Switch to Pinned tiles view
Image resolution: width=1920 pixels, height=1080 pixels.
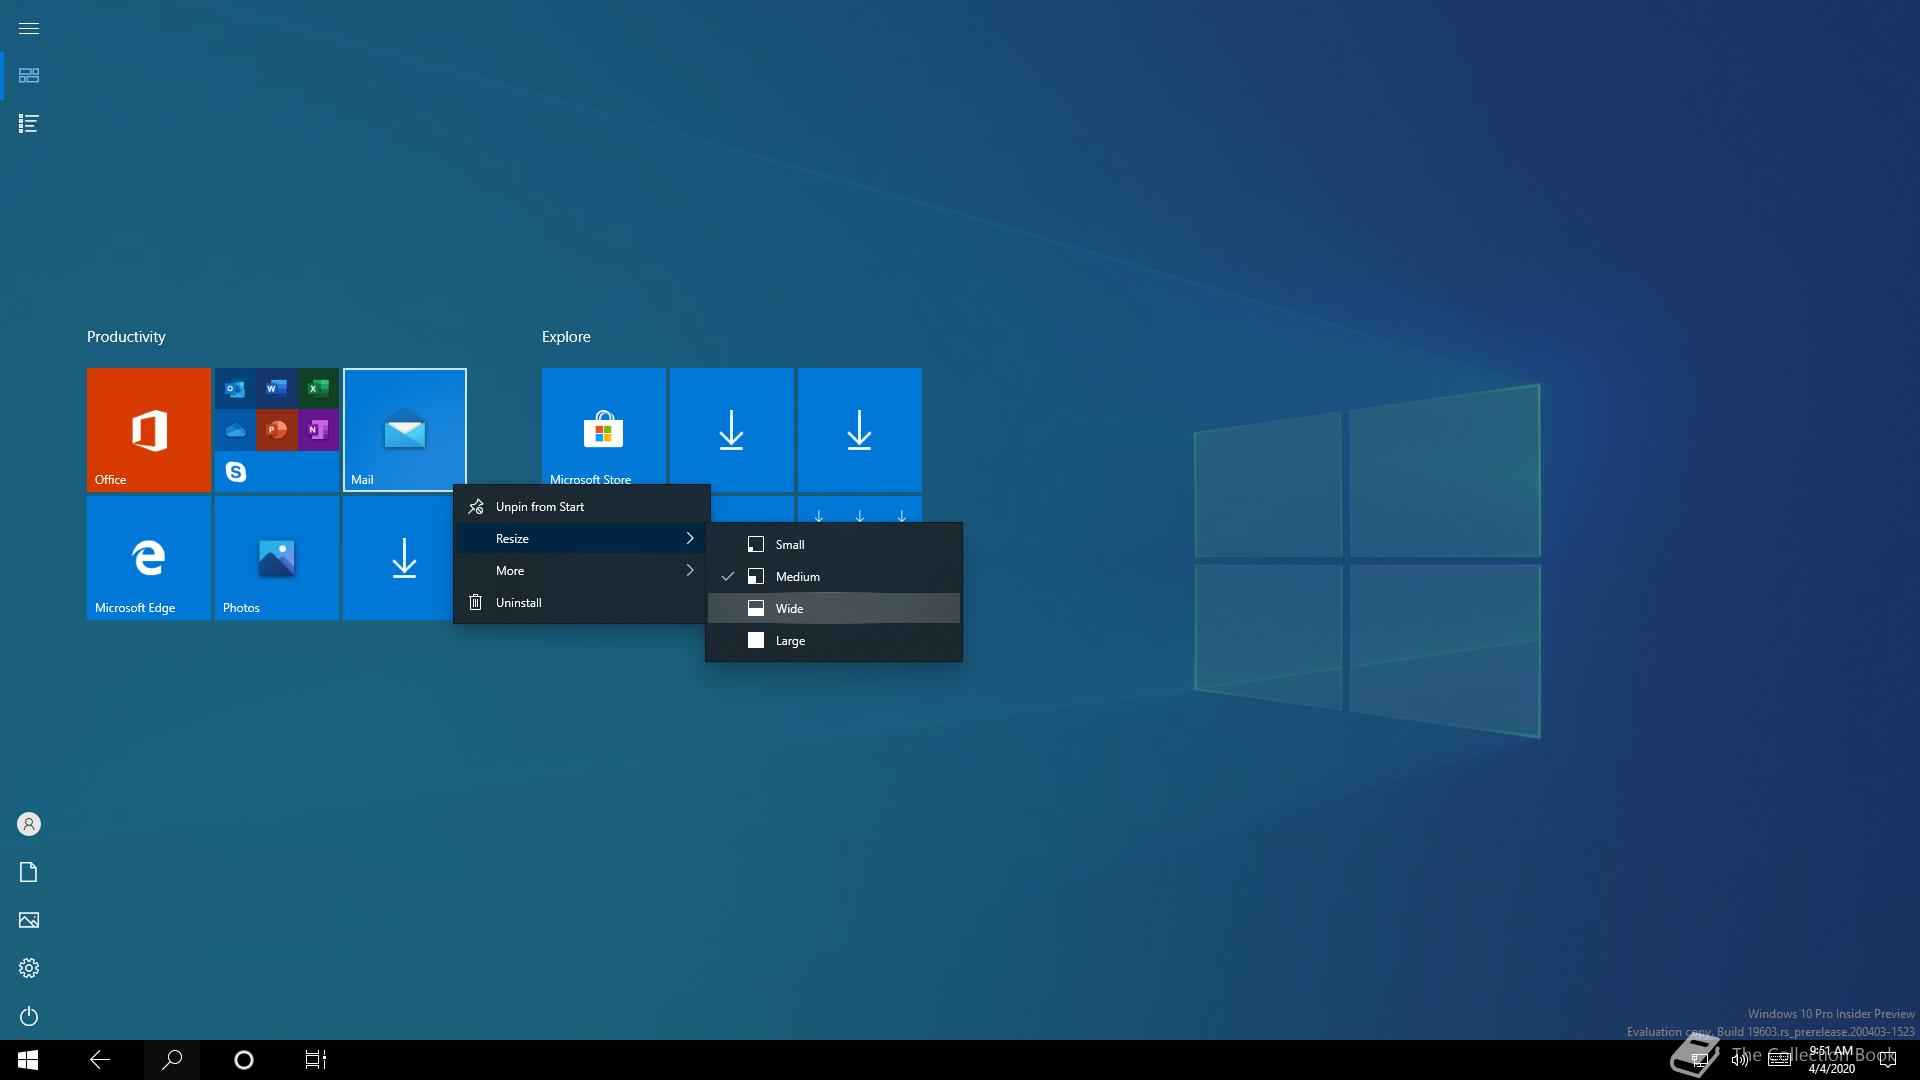[x=29, y=76]
